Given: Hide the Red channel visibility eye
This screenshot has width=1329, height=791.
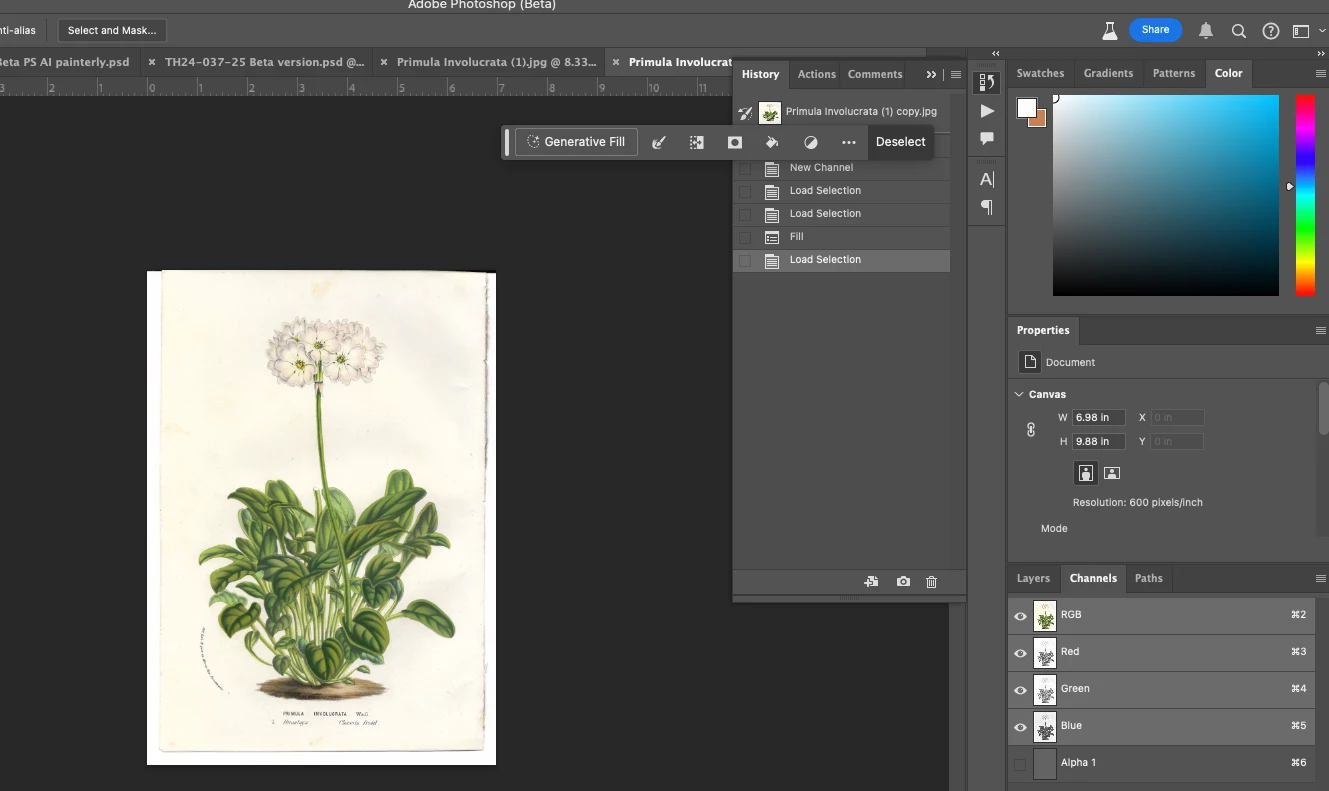Looking at the screenshot, I should (1020, 652).
